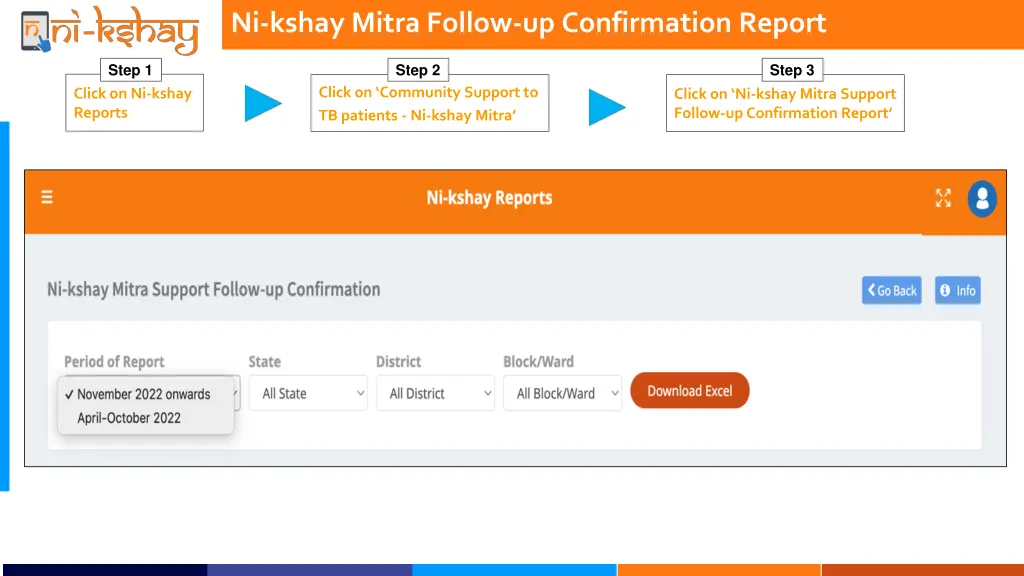Image resolution: width=1024 pixels, height=576 pixels.
Task: Click the back chevron inside Go Back
Action: pyautogui.click(x=872, y=290)
